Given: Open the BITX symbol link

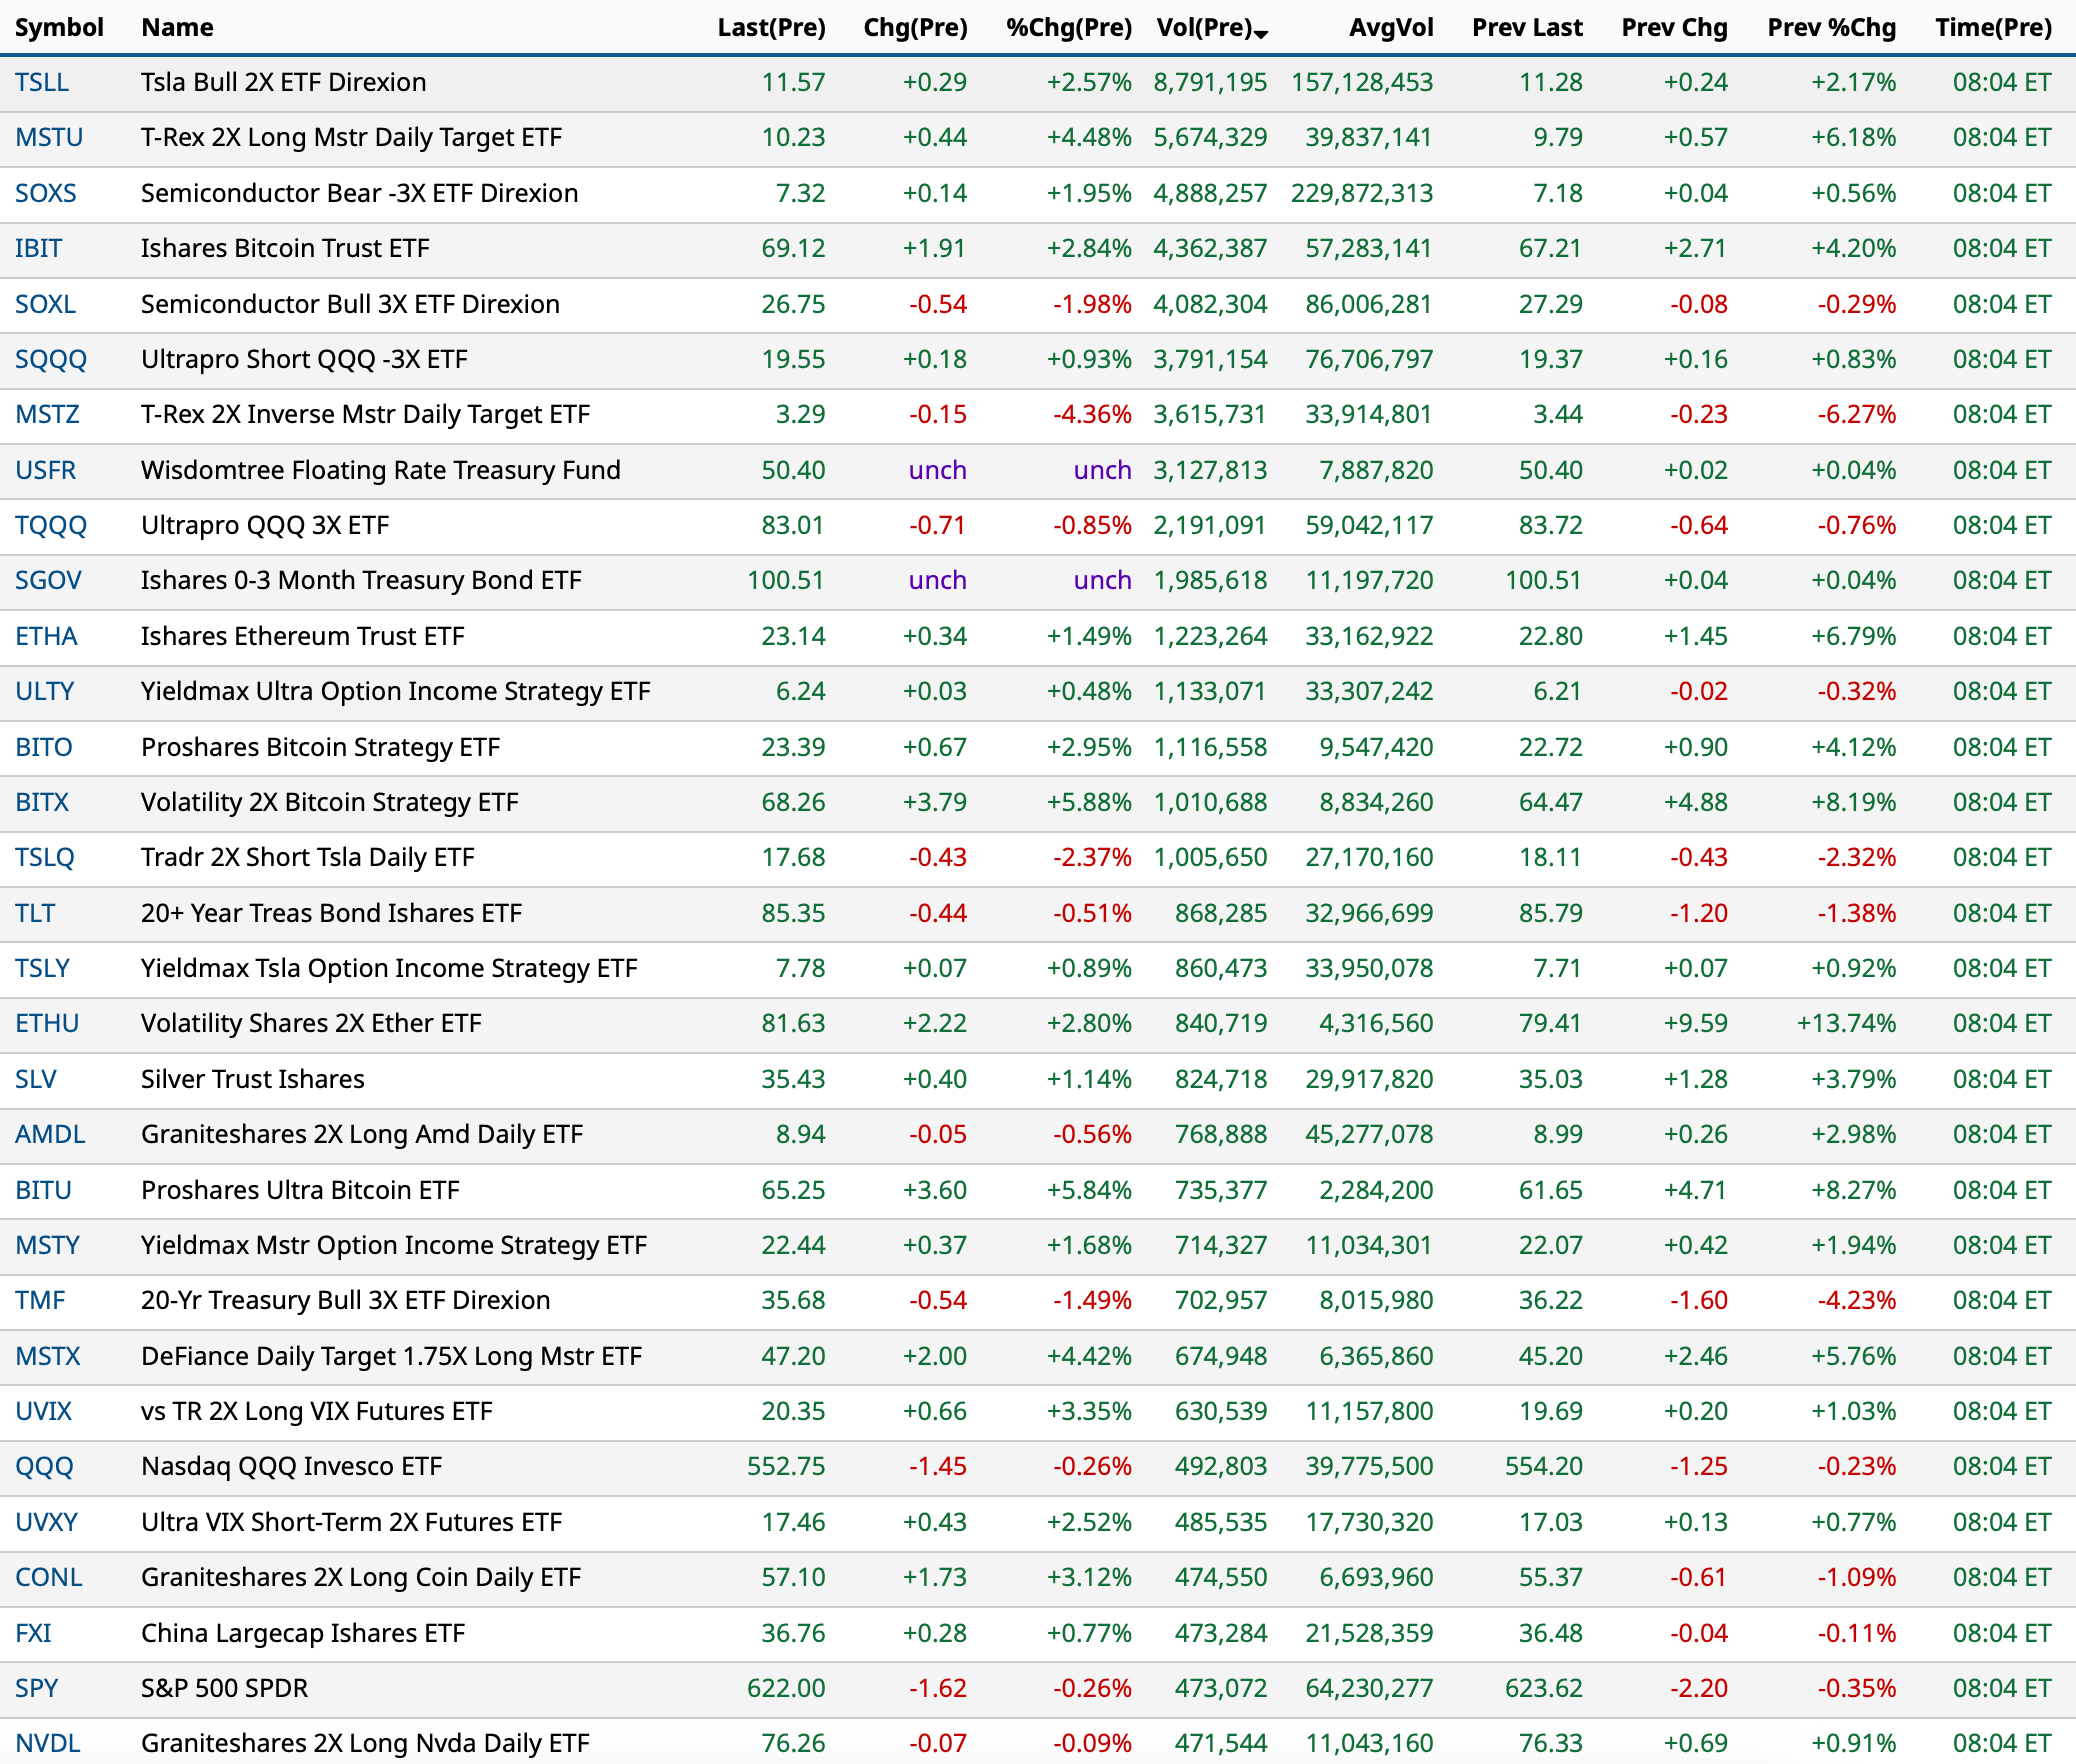Looking at the screenshot, I should (x=42, y=802).
